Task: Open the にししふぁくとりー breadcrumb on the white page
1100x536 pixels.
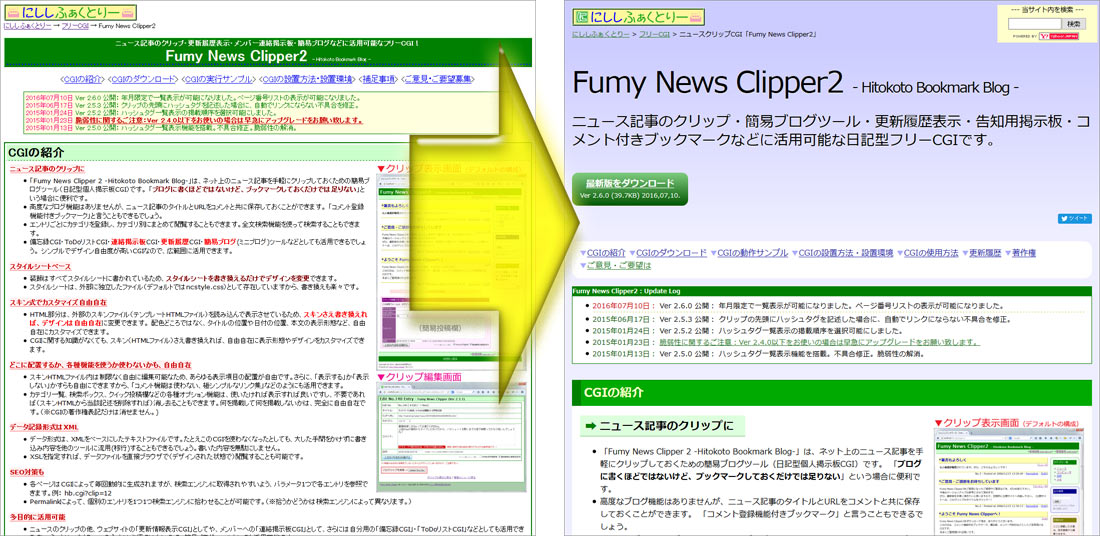Action: (27, 26)
